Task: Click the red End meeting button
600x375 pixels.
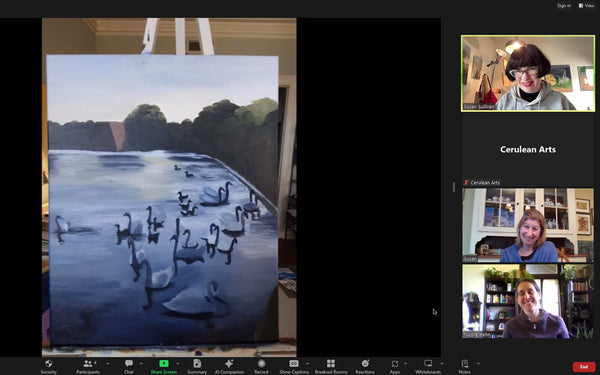Action: [x=584, y=367]
